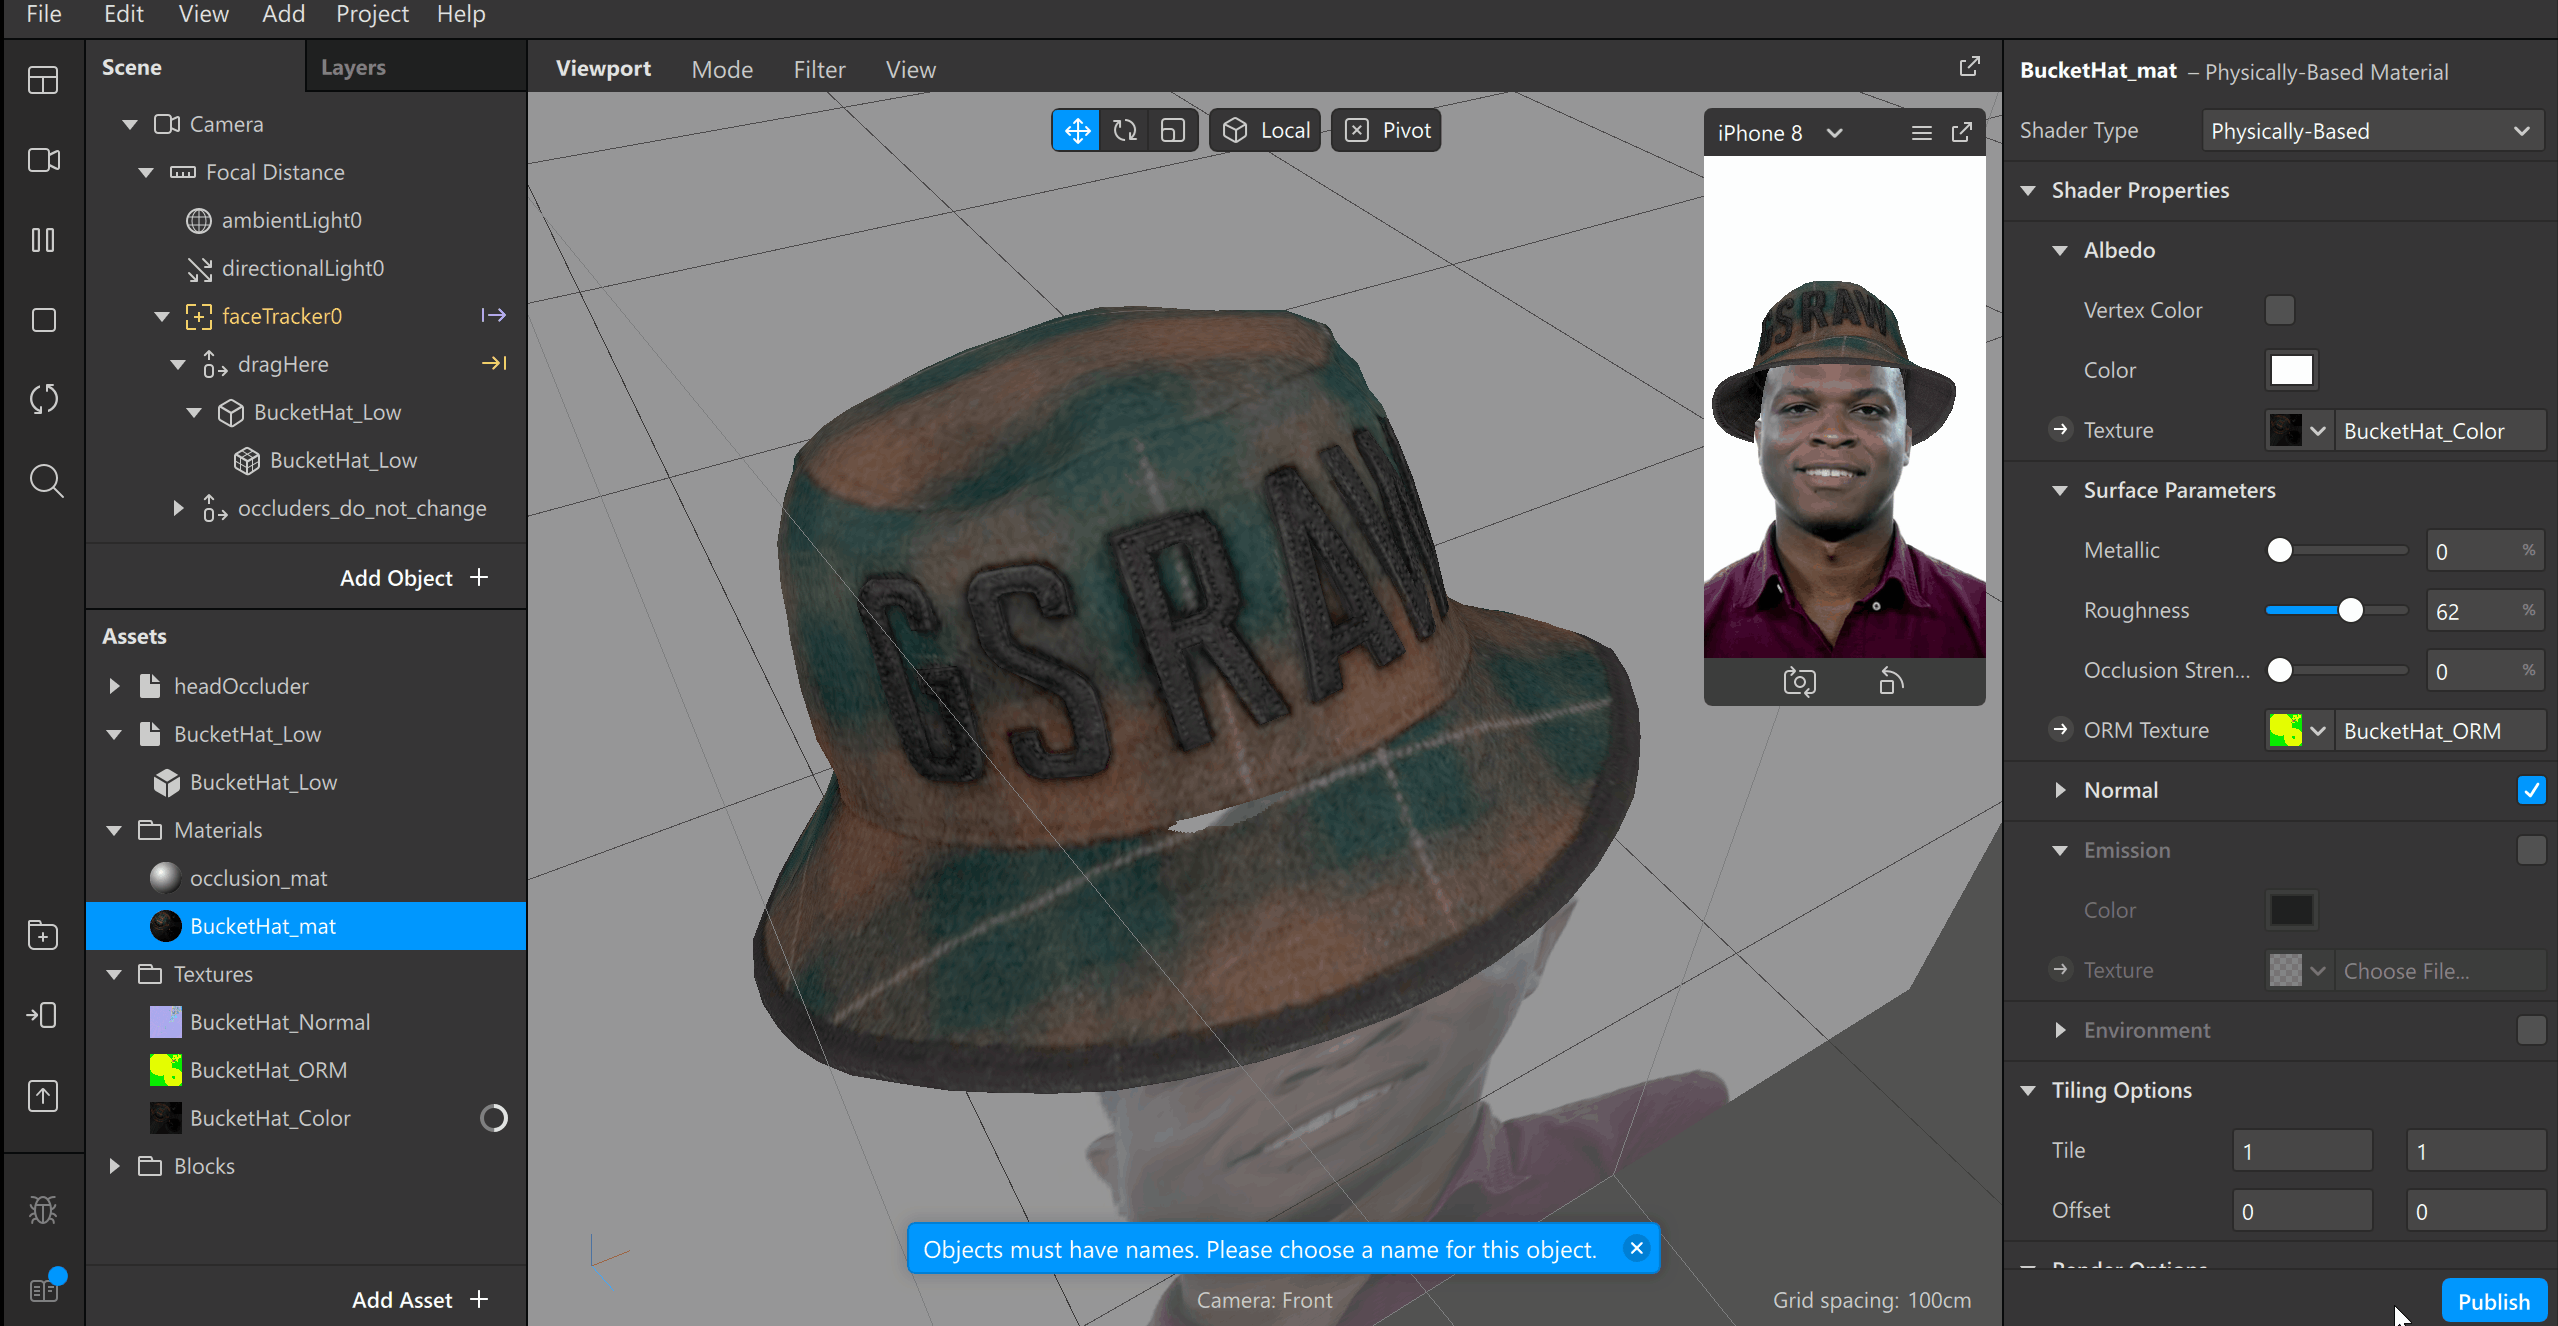Viewport: 2558px width, 1326px height.
Task: Open the Add menu in the menu bar
Action: (x=283, y=14)
